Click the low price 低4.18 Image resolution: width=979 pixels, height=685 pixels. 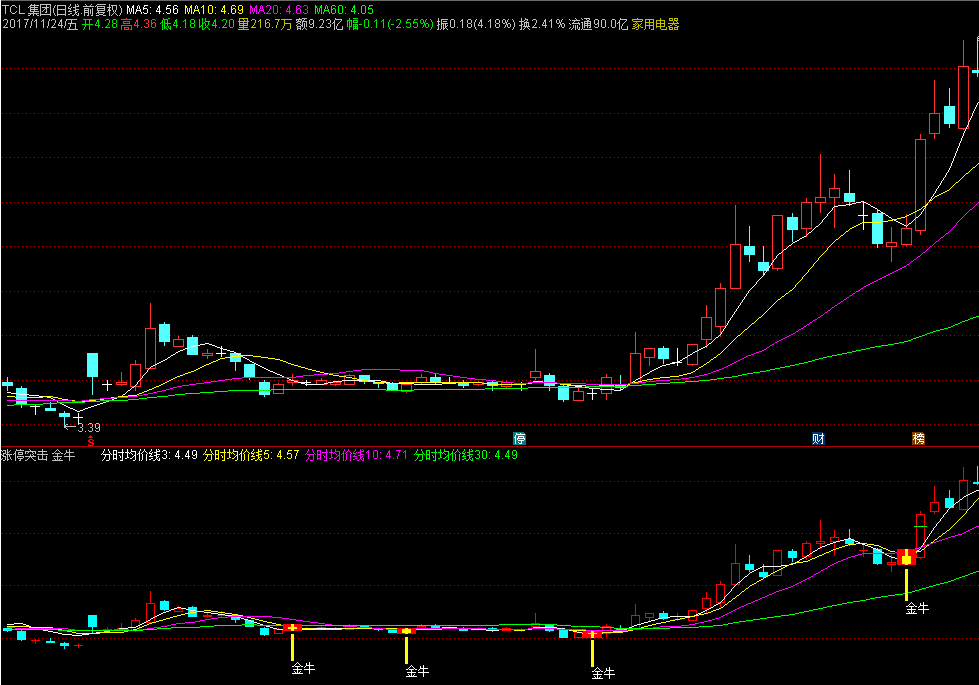point(178,24)
